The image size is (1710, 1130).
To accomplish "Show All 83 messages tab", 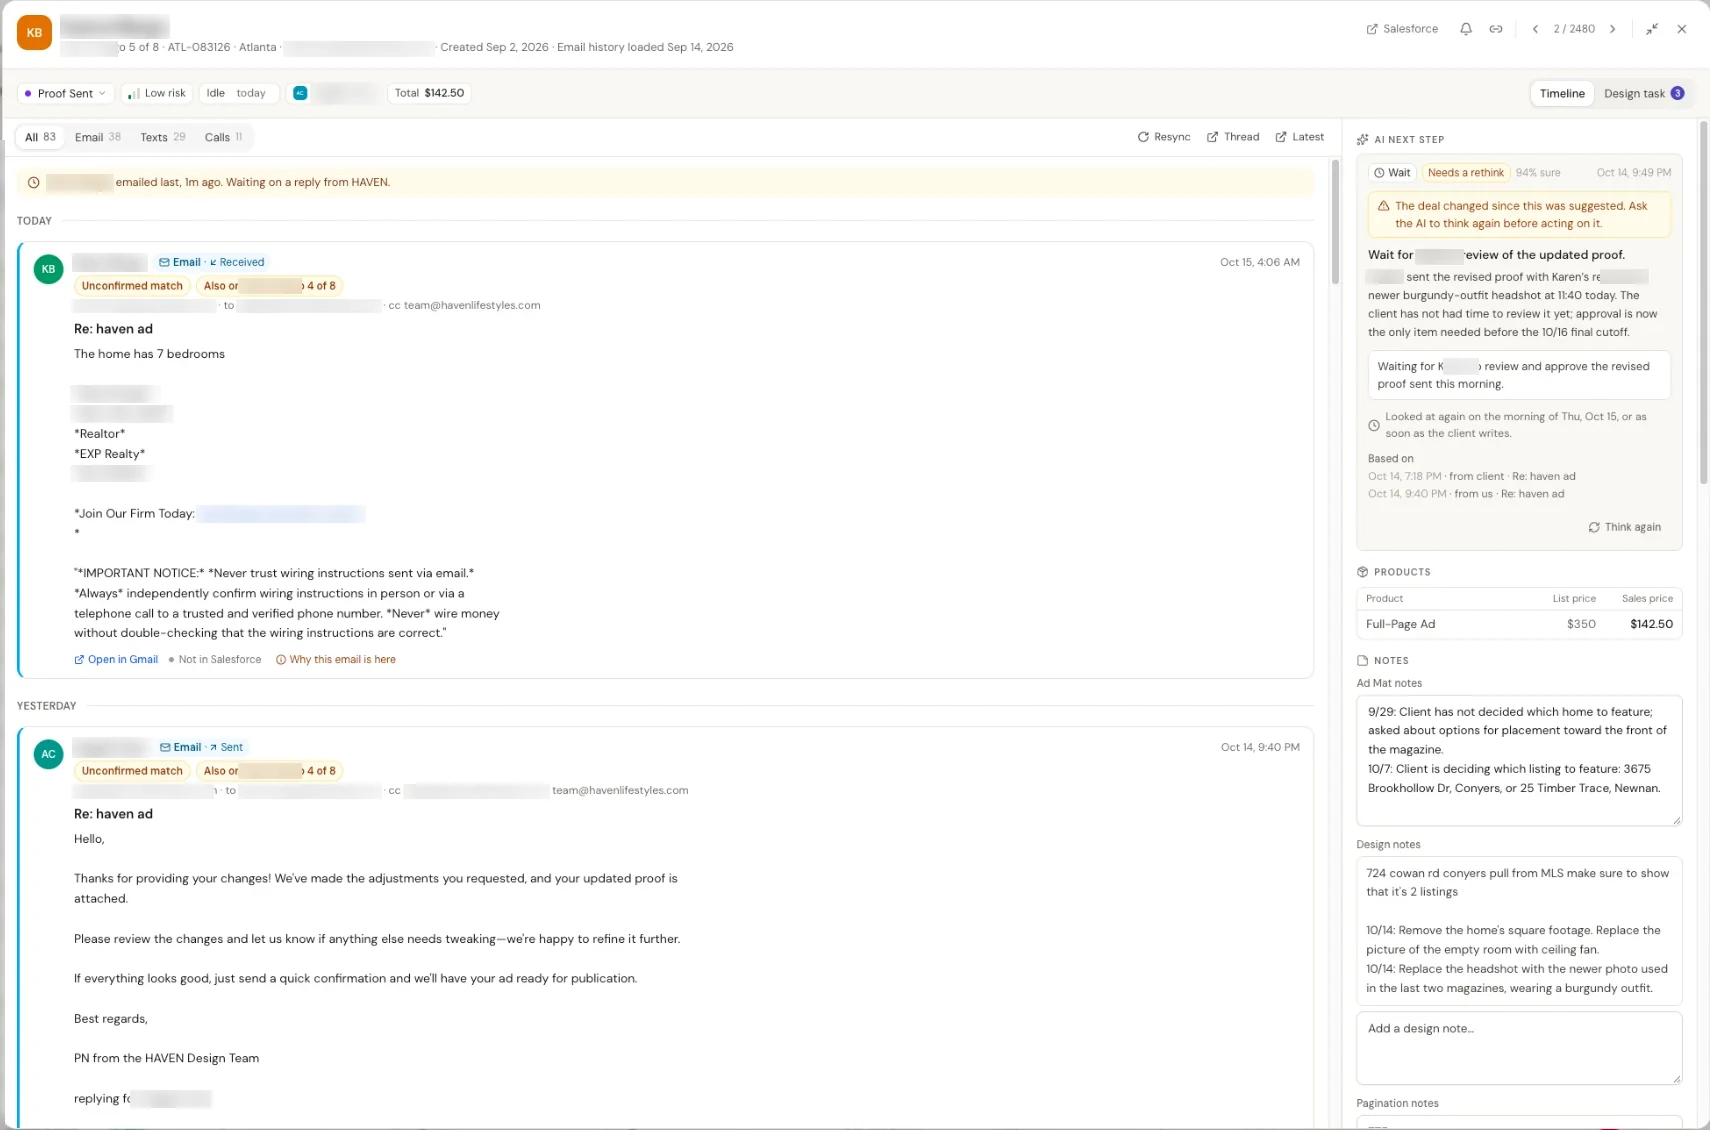I will pos(41,137).
